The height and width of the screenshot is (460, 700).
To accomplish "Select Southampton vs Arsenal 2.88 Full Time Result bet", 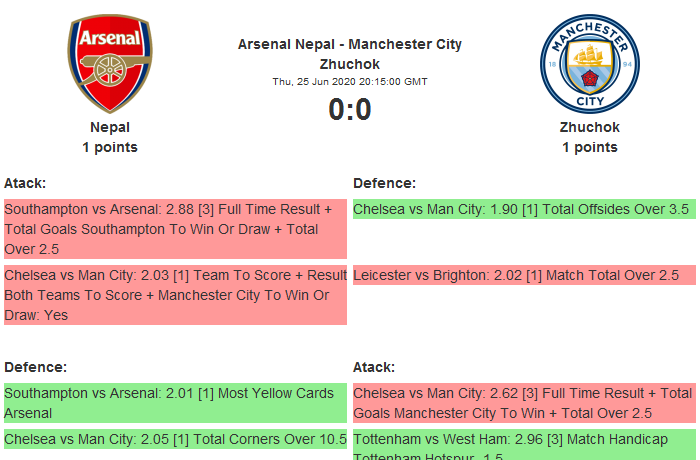I will coord(175,229).
